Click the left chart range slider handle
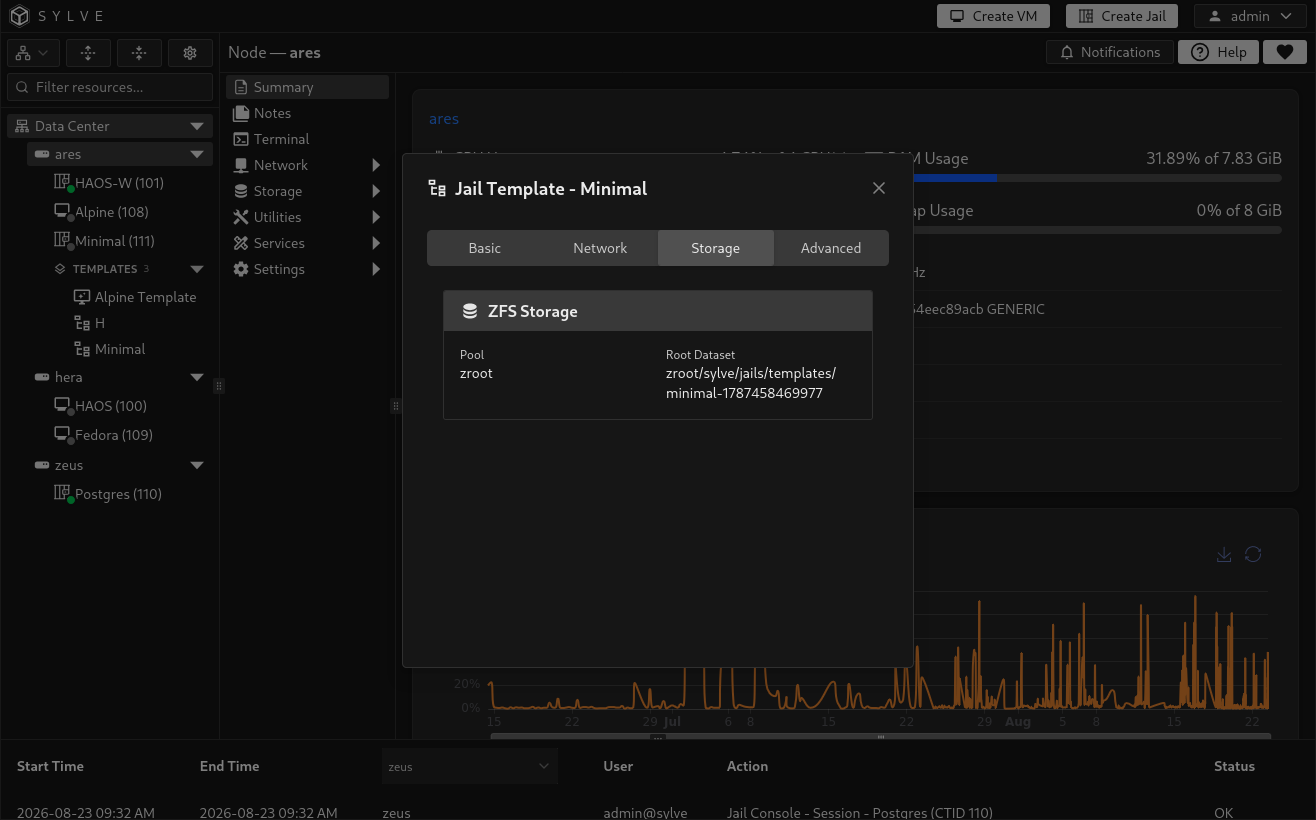This screenshot has height=820, width=1316. coord(658,737)
